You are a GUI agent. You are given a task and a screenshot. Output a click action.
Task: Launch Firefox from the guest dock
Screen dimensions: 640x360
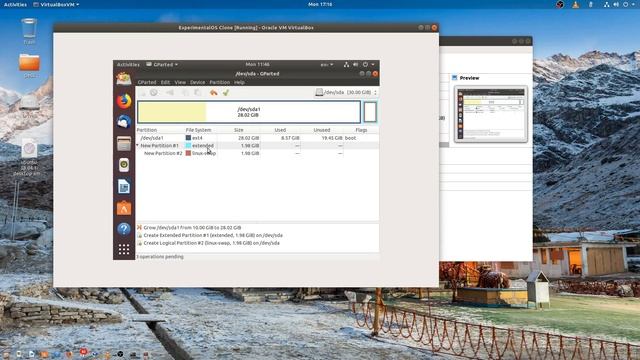(124, 101)
